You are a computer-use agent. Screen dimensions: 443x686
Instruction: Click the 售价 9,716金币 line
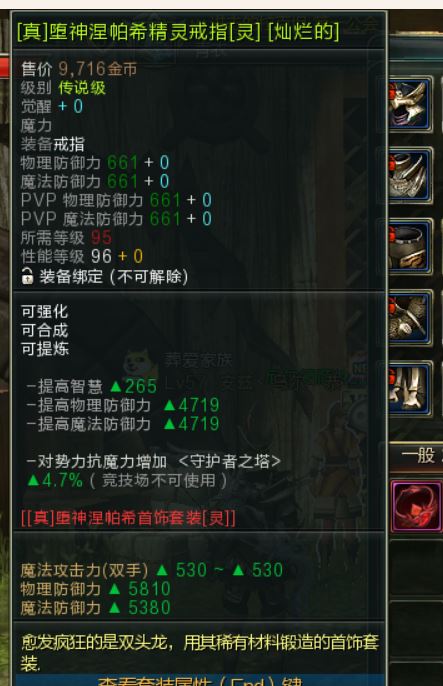(79, 69)
